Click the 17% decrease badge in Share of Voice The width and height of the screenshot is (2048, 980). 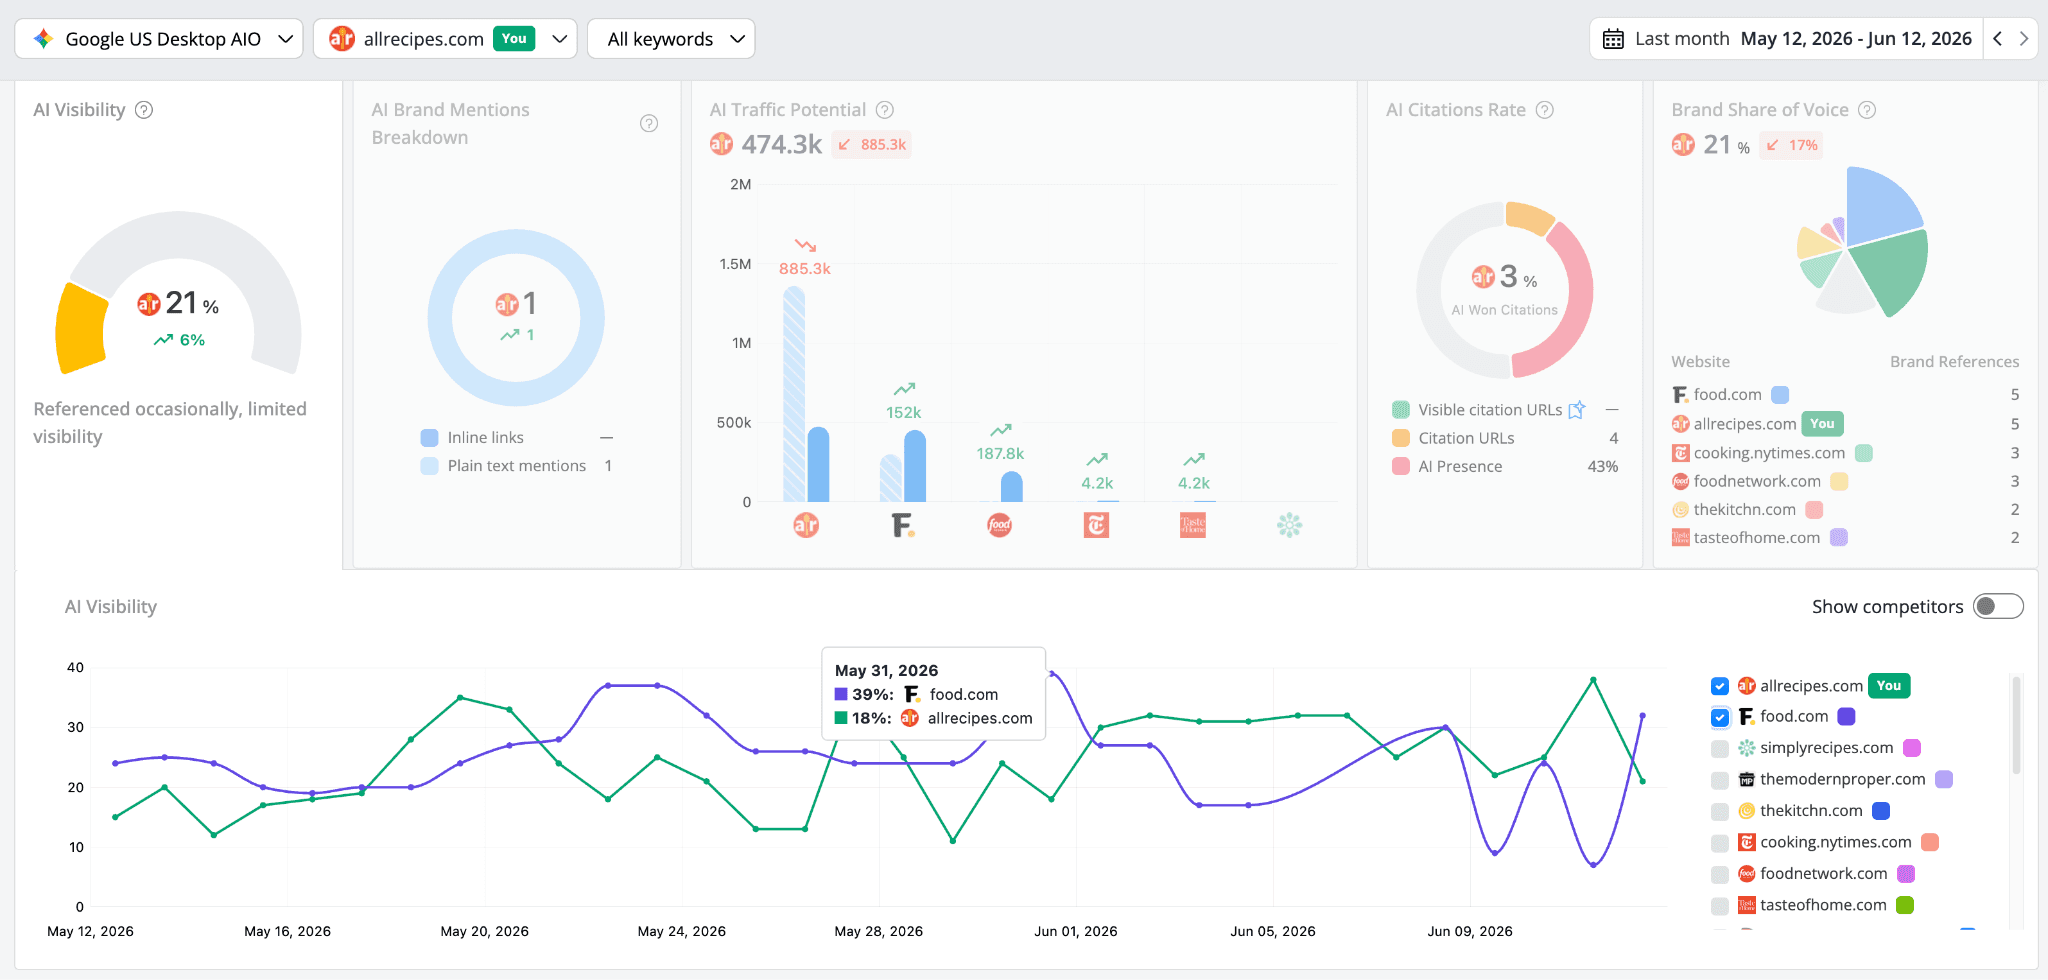[1793, 145]
